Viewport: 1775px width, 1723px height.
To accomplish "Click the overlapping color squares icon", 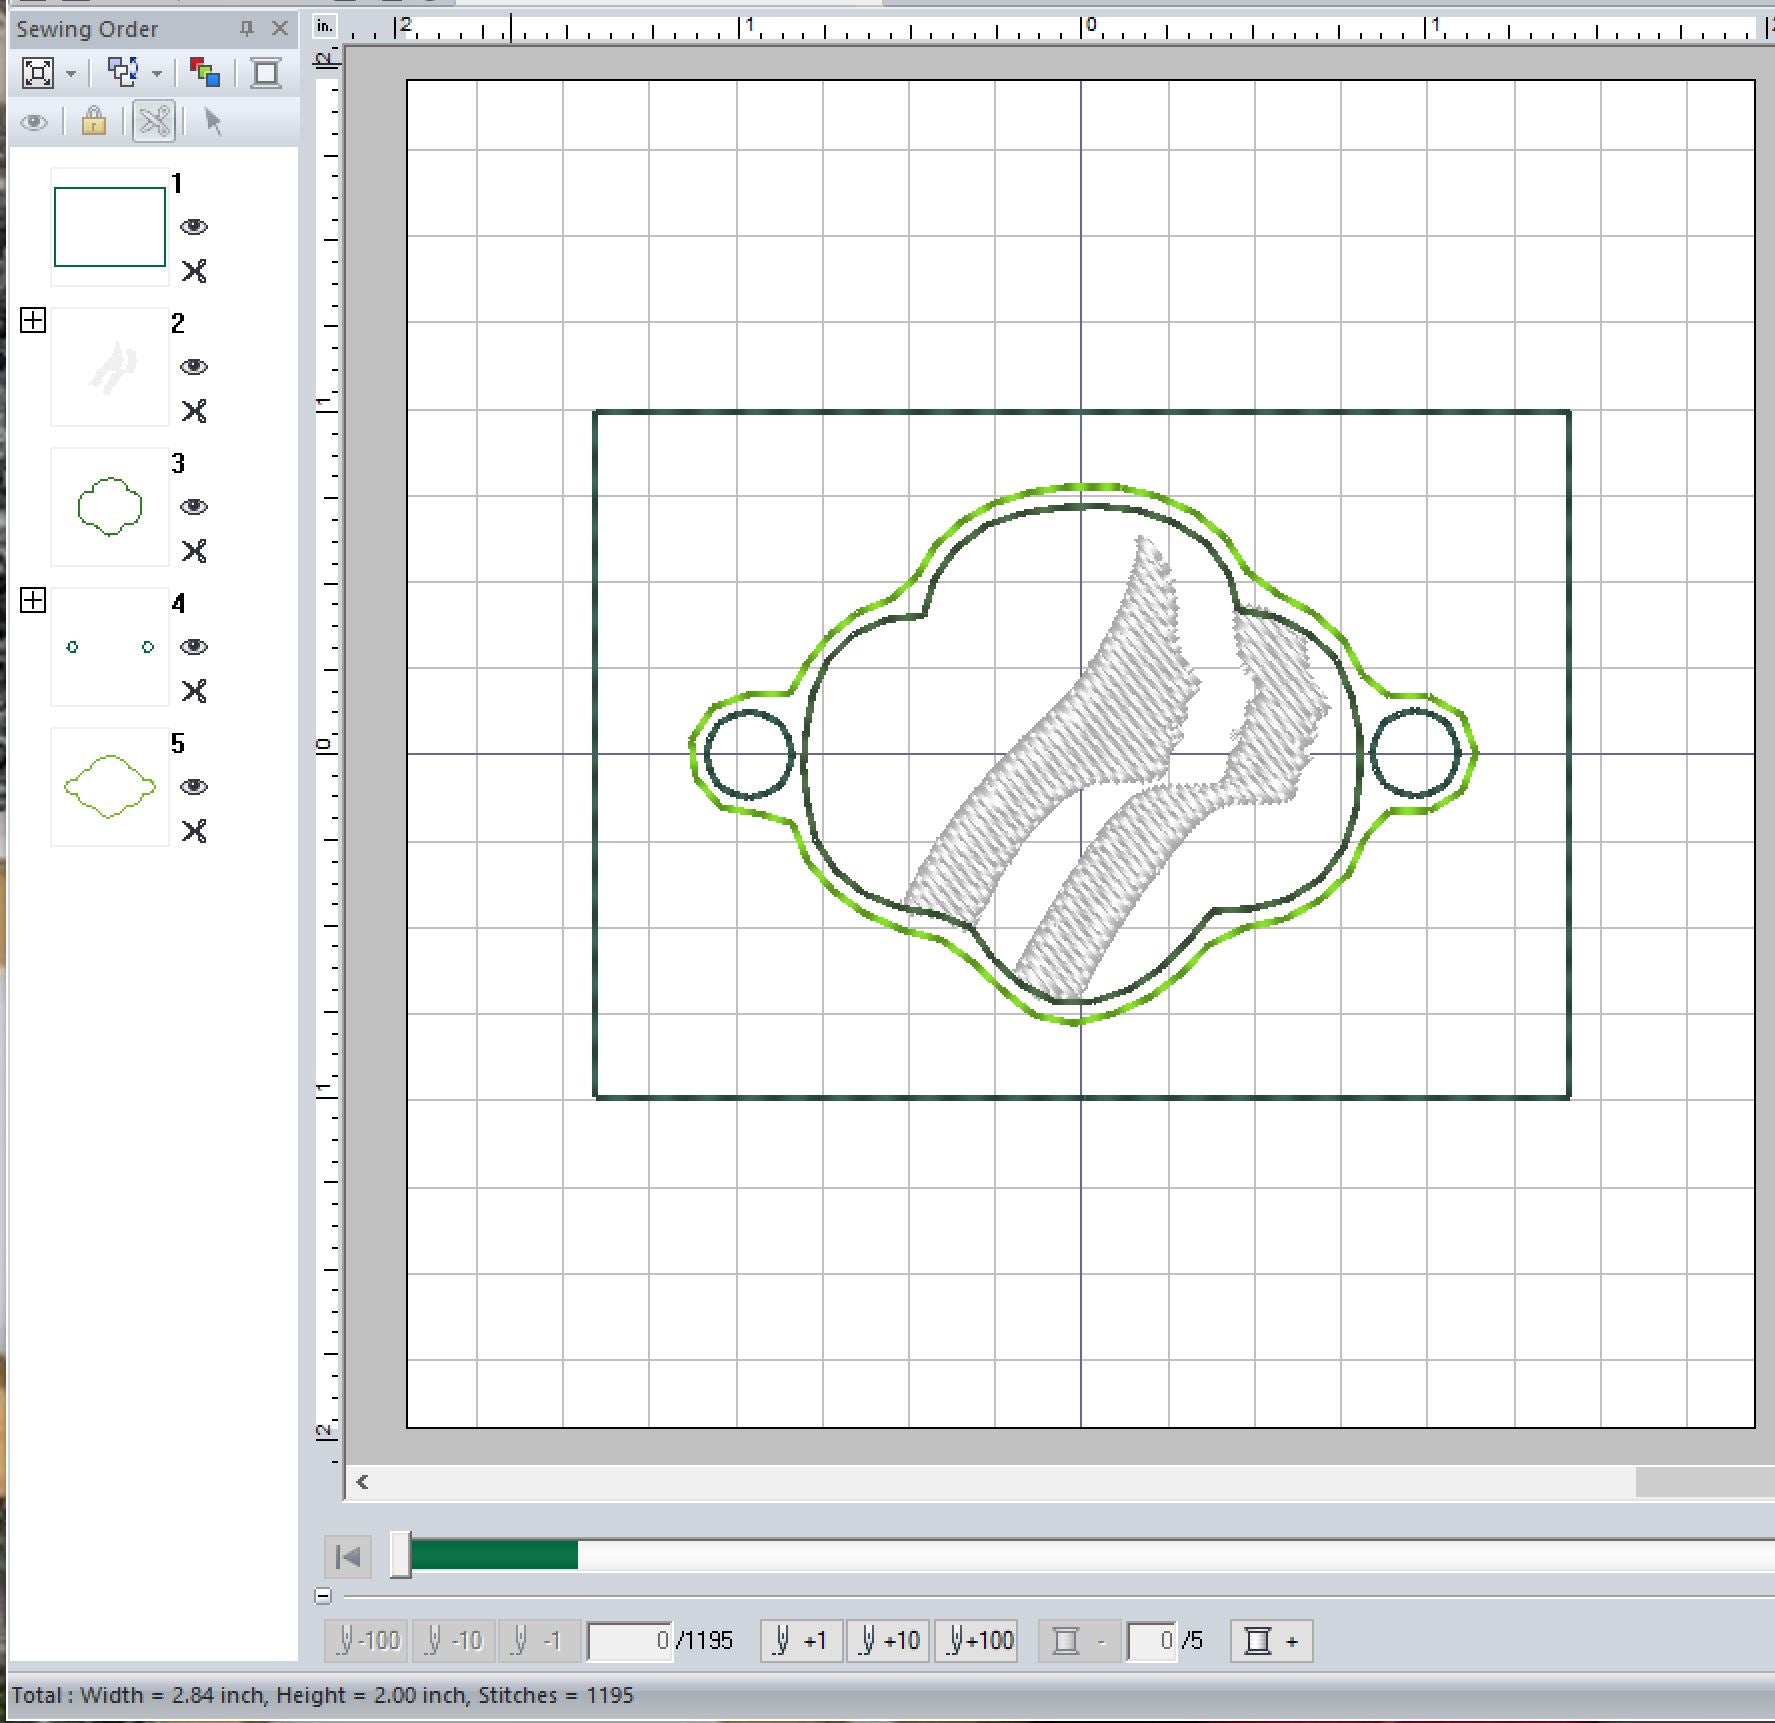I will [x=205, y=73].
